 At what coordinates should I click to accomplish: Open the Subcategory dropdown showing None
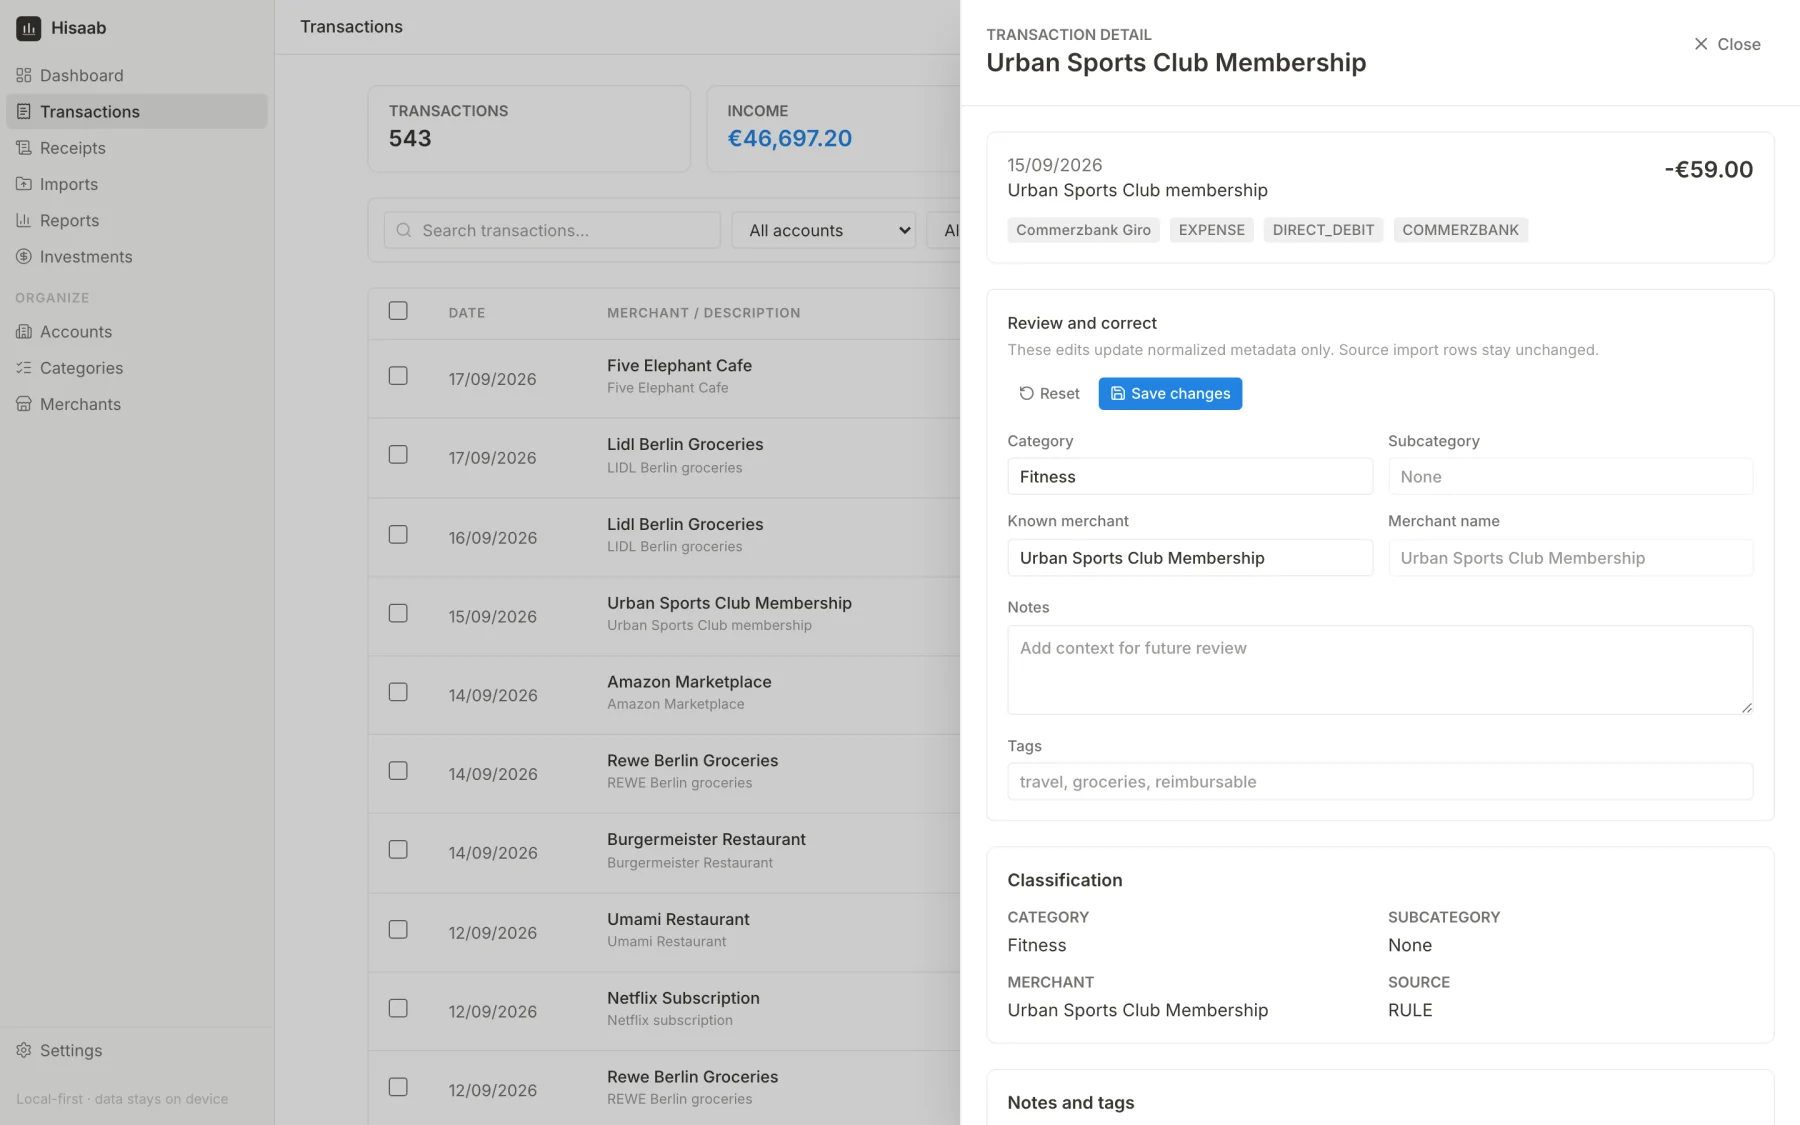point(1570,477)
